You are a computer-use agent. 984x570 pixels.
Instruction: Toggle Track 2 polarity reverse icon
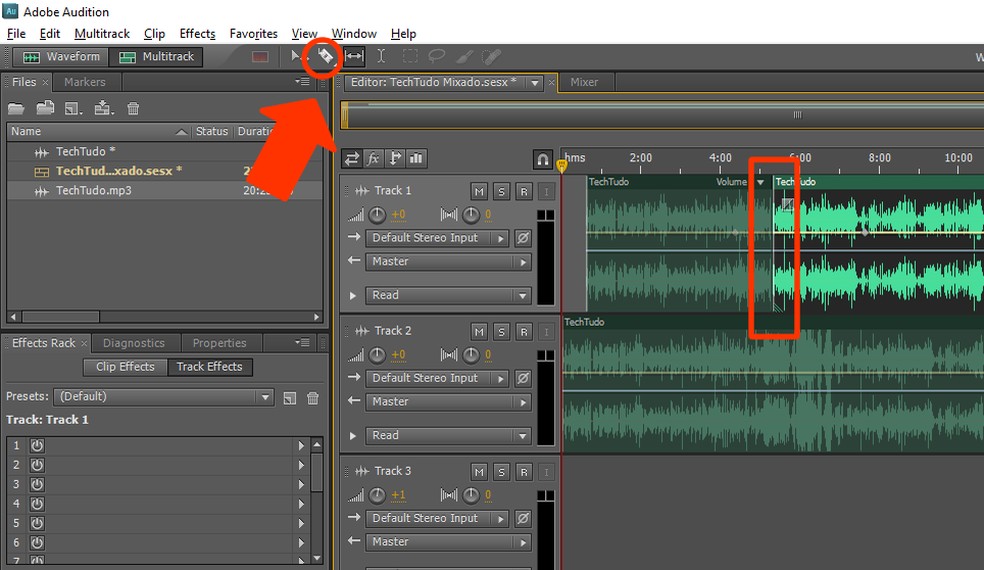tap(523, 378)
